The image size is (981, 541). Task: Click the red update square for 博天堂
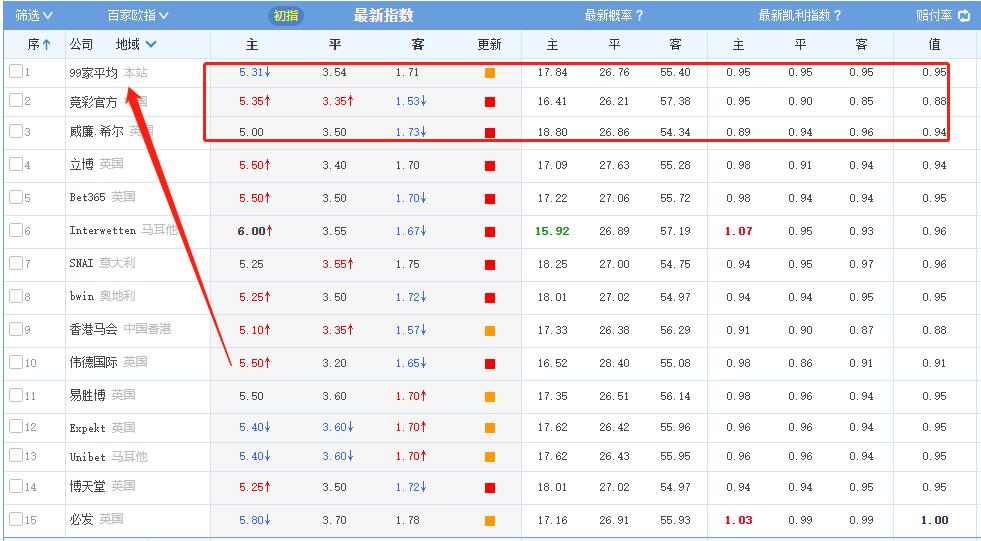490,487
